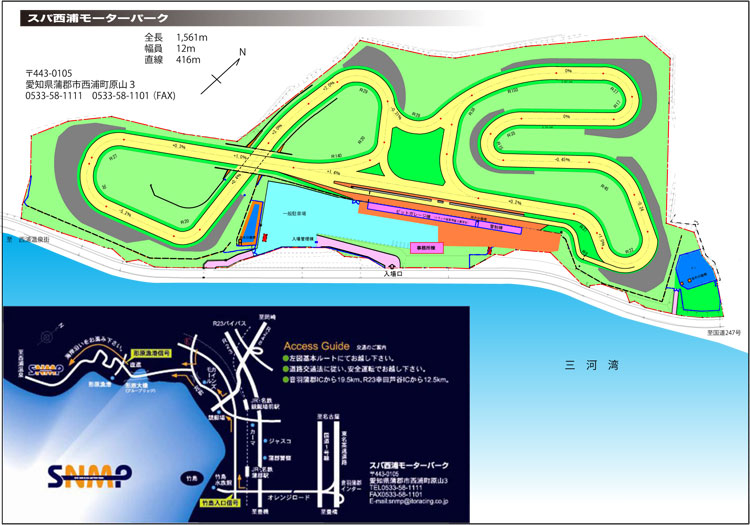Click the 東名高速道路 expressway label
This screenshot has height=525, width=750.
344,449
